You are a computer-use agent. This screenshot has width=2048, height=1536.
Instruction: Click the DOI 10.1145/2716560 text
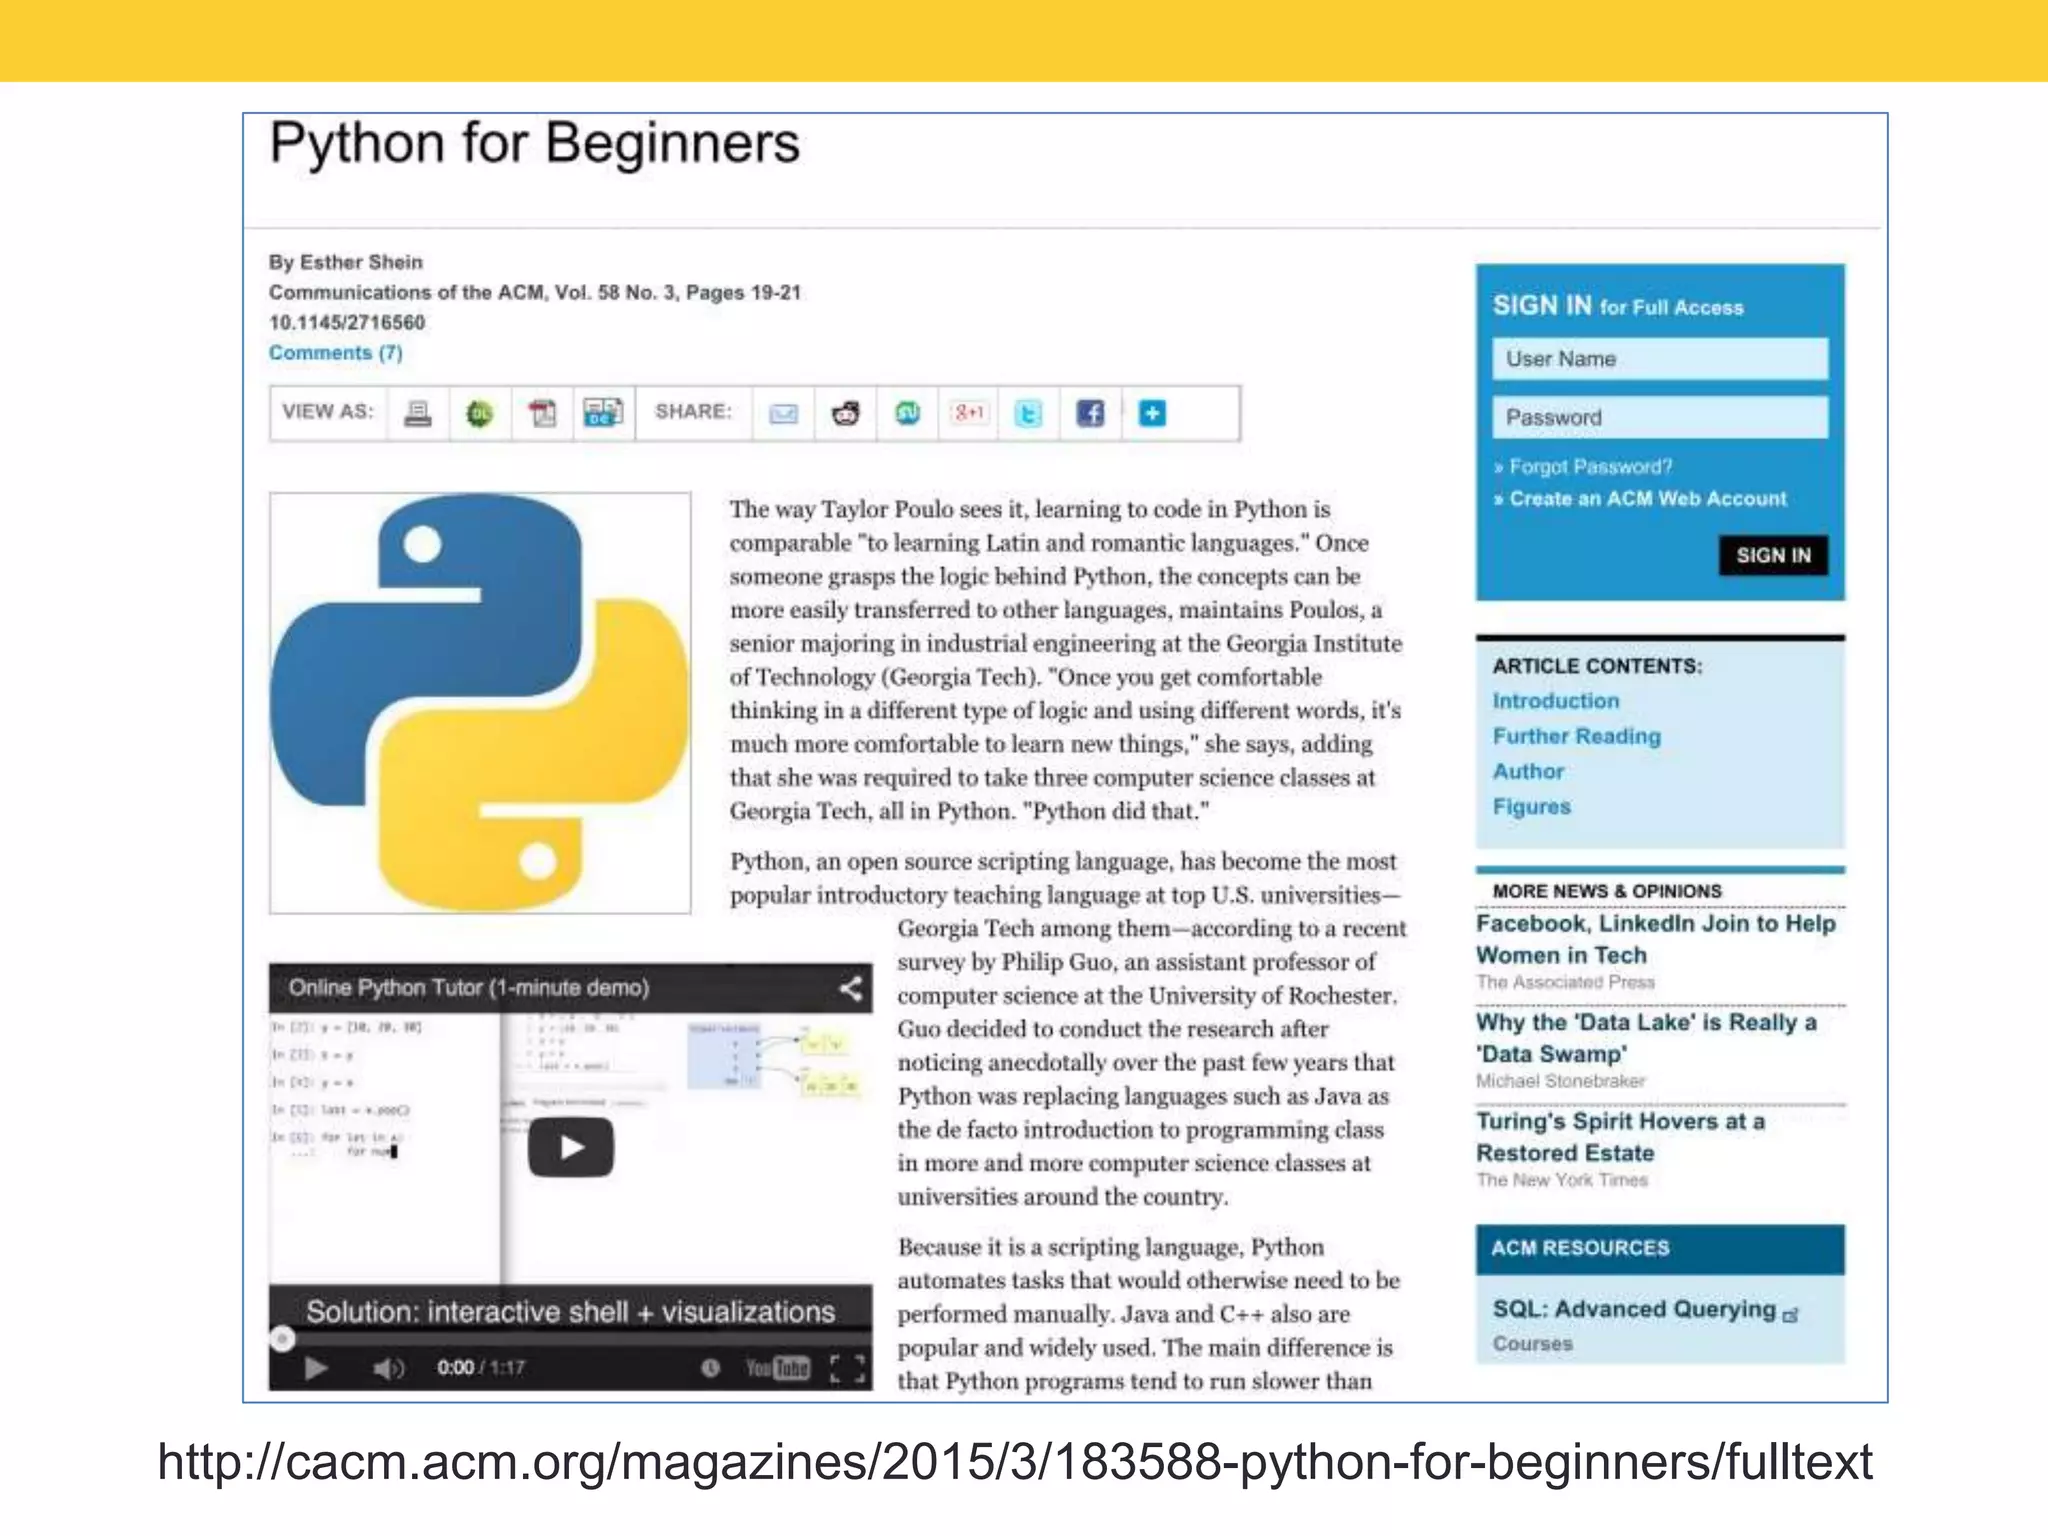[347, 322]
